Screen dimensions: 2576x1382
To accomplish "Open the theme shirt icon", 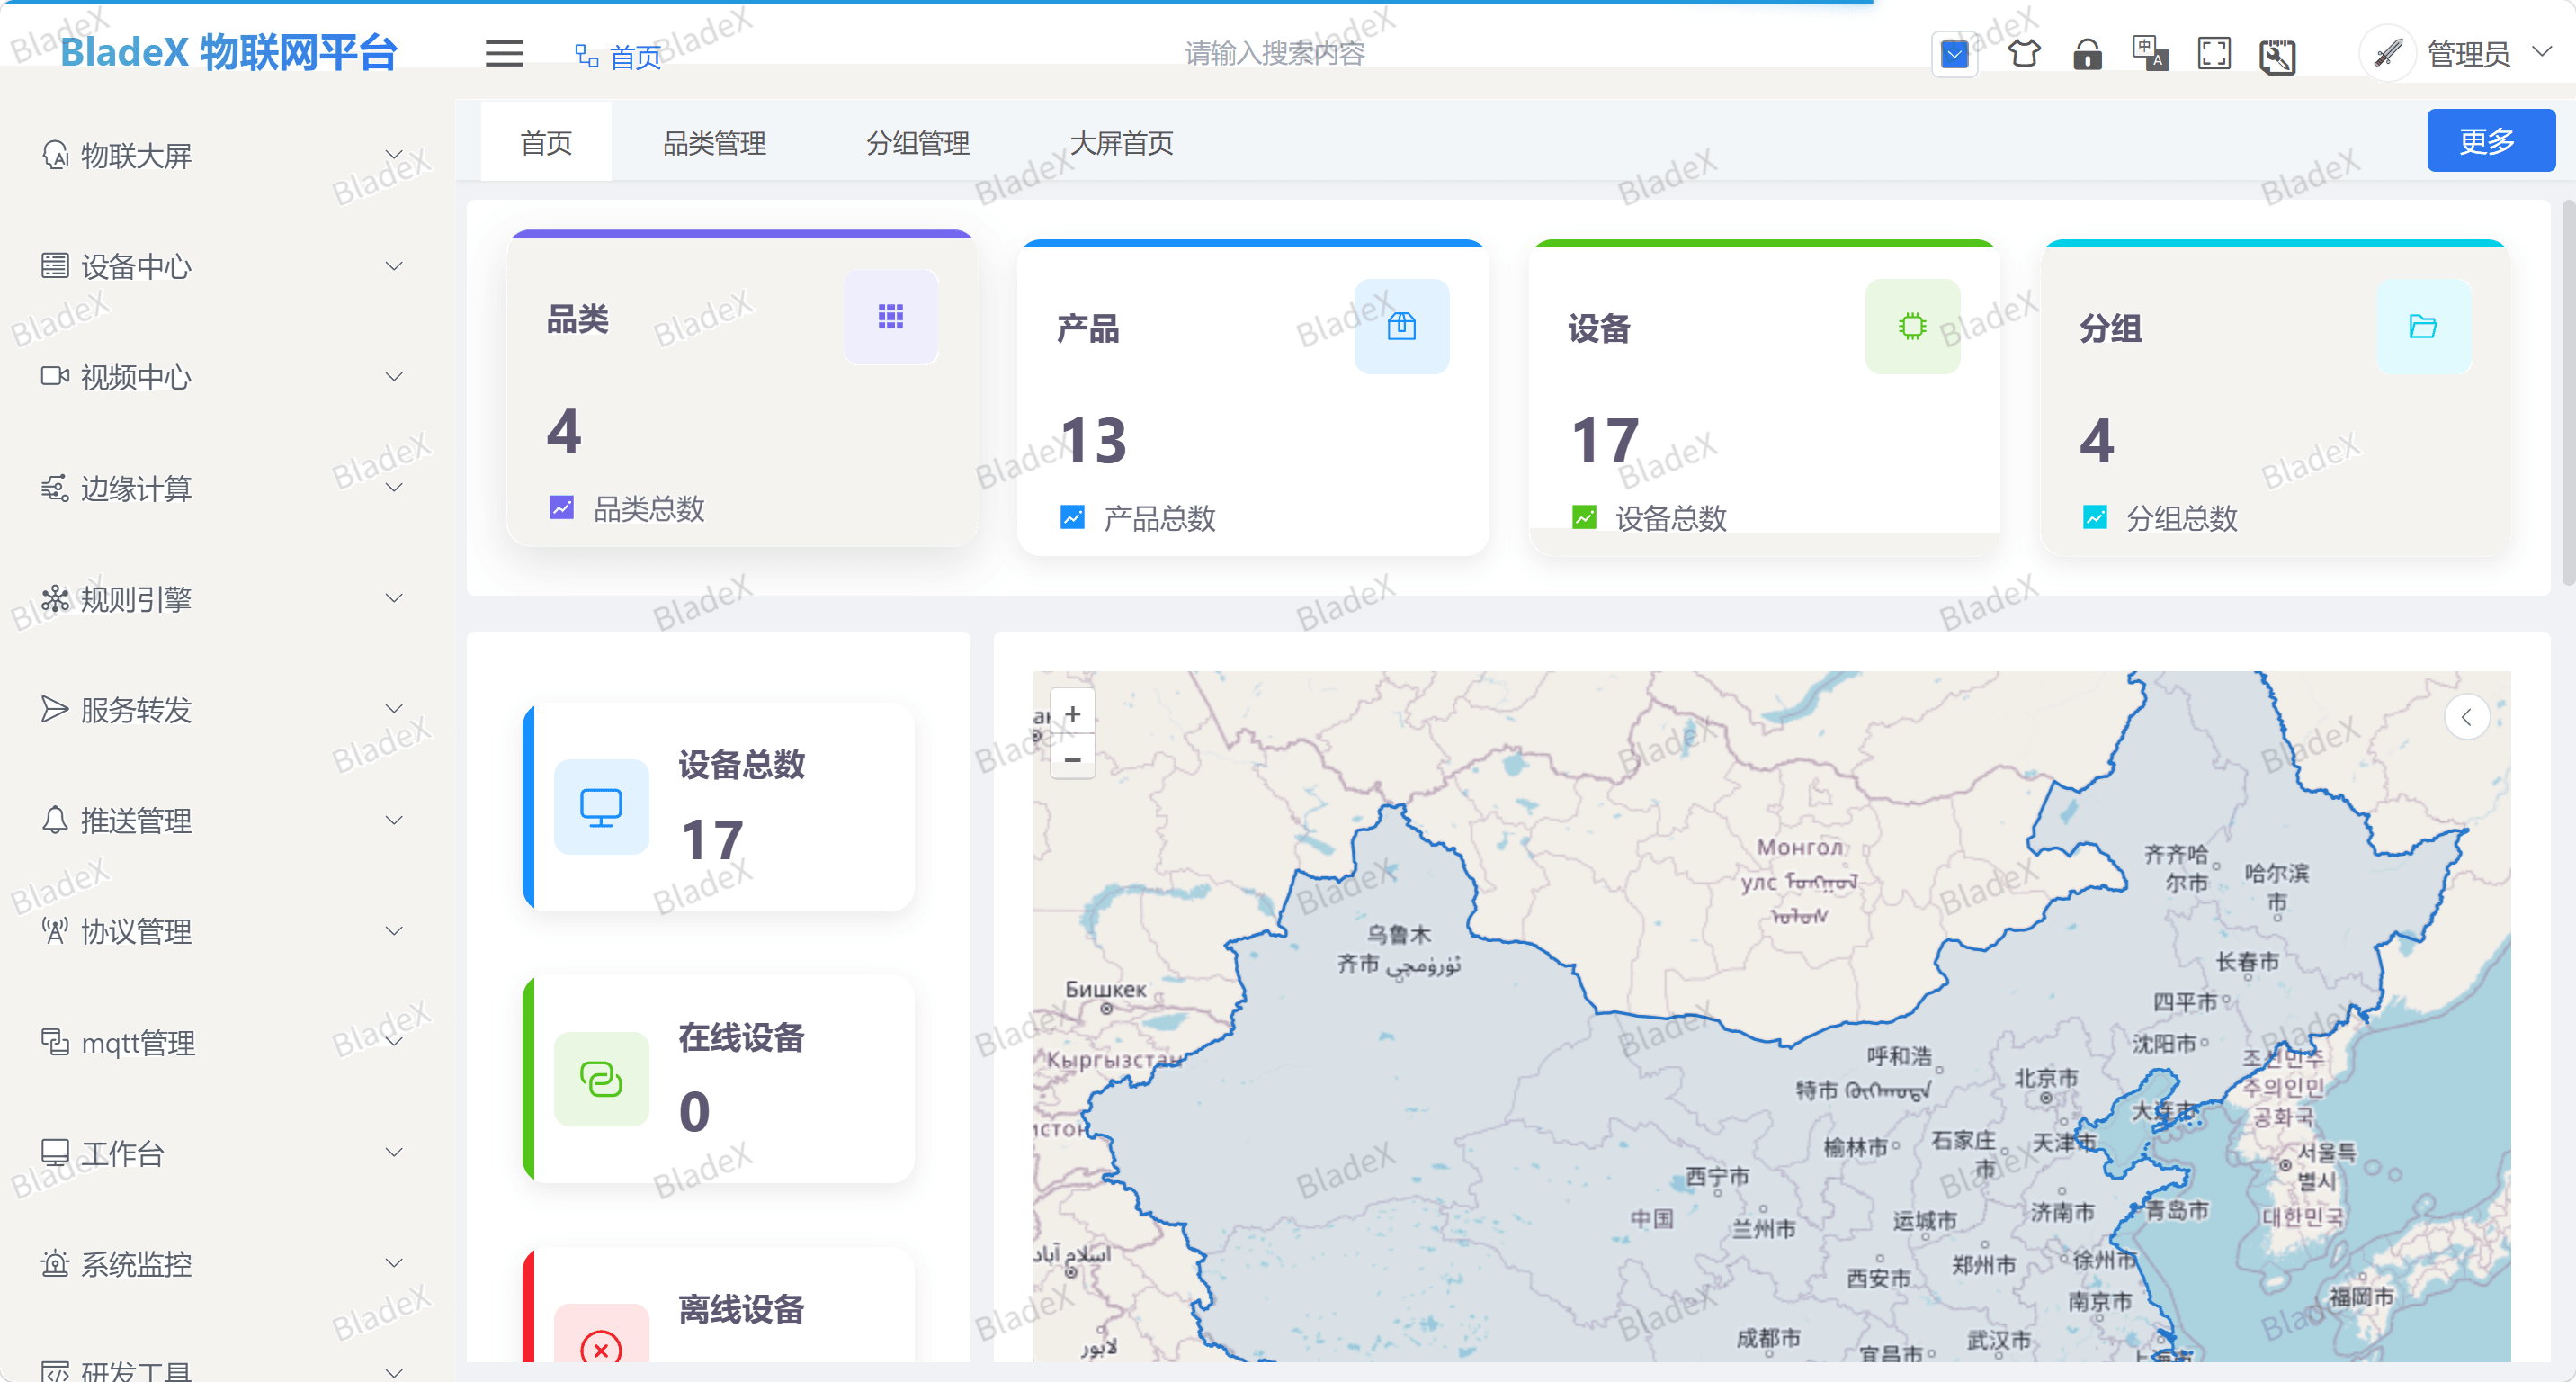I will (2023, 53).
